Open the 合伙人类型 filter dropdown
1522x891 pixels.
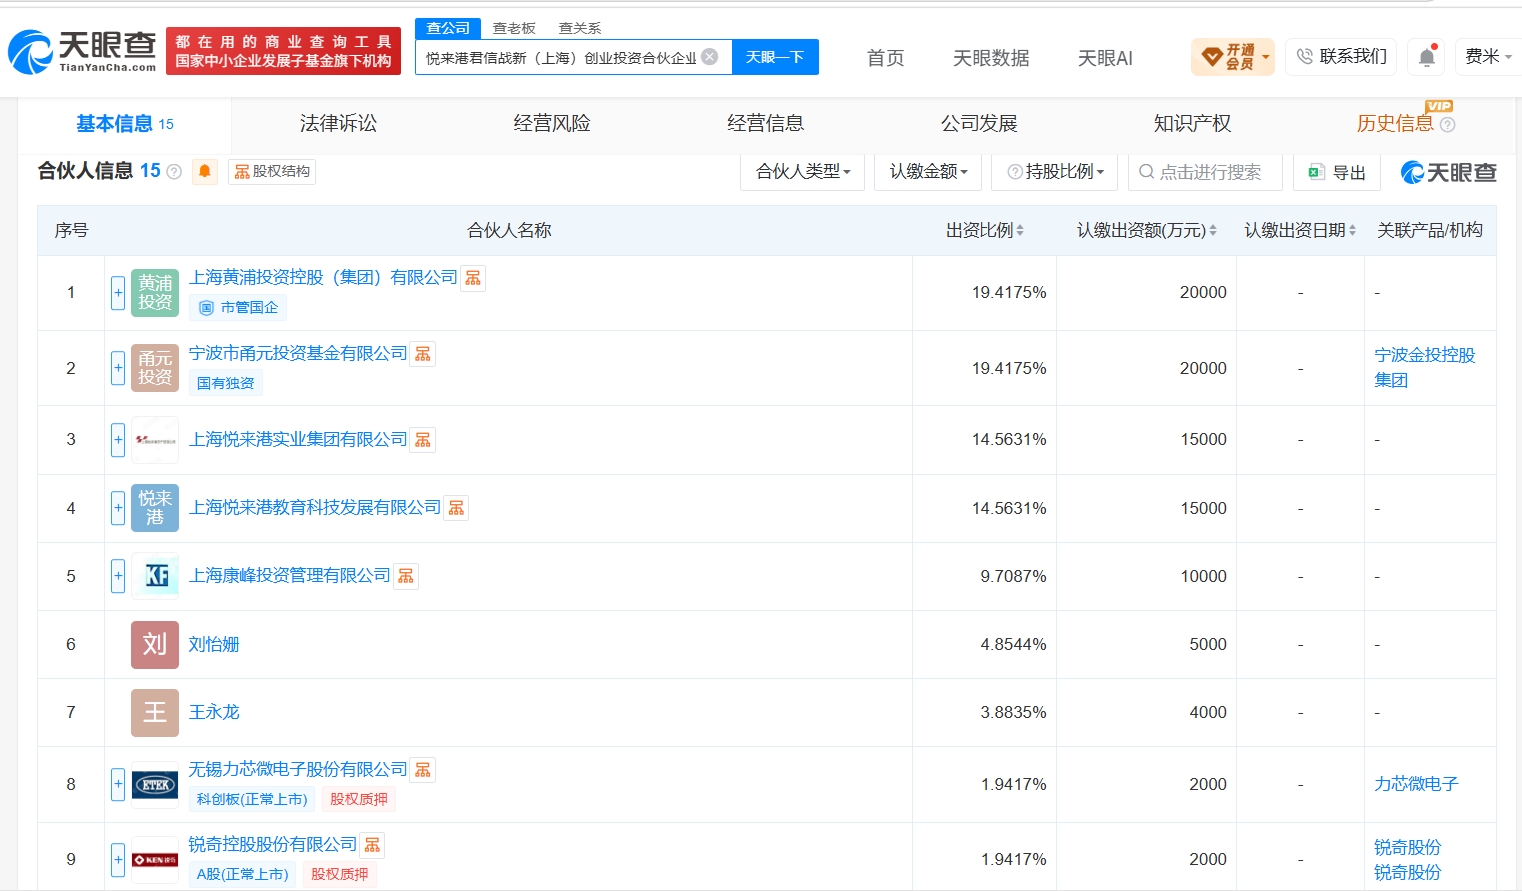click(802, 172)
